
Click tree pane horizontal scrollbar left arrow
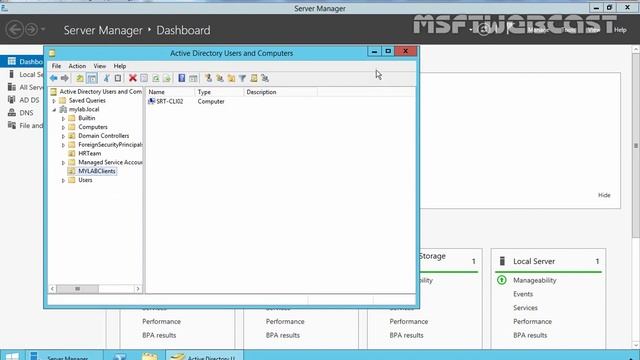[x=52, y=289]
